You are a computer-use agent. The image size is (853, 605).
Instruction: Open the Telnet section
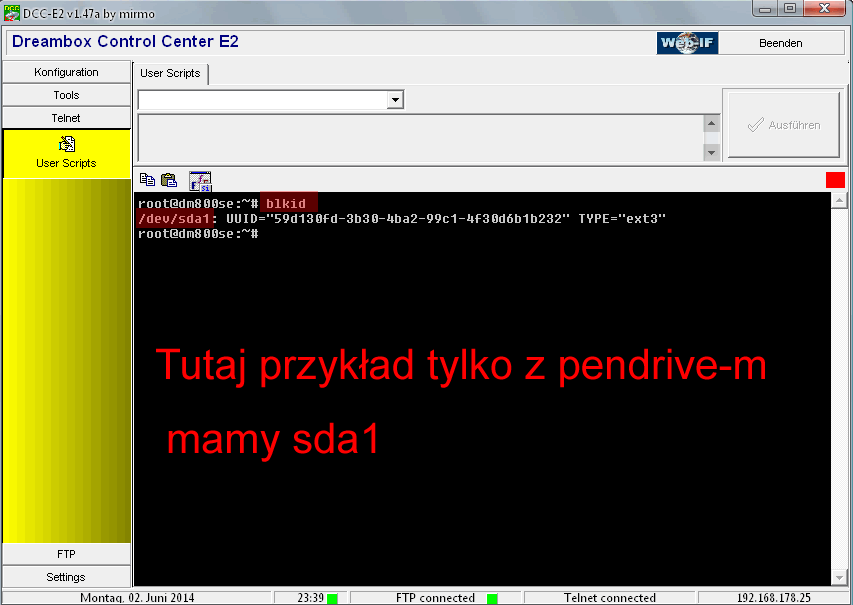click(66, 118)
